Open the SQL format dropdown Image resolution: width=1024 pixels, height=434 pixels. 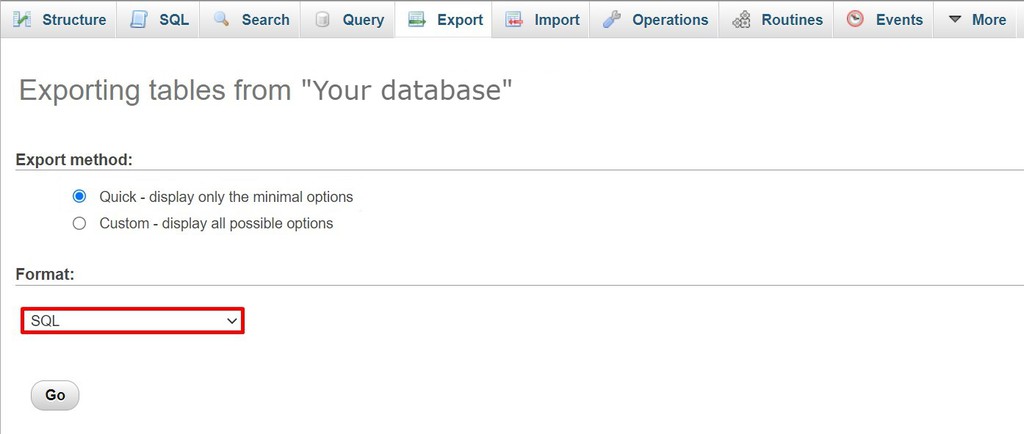pyautogui.click(x=133, y=321)
